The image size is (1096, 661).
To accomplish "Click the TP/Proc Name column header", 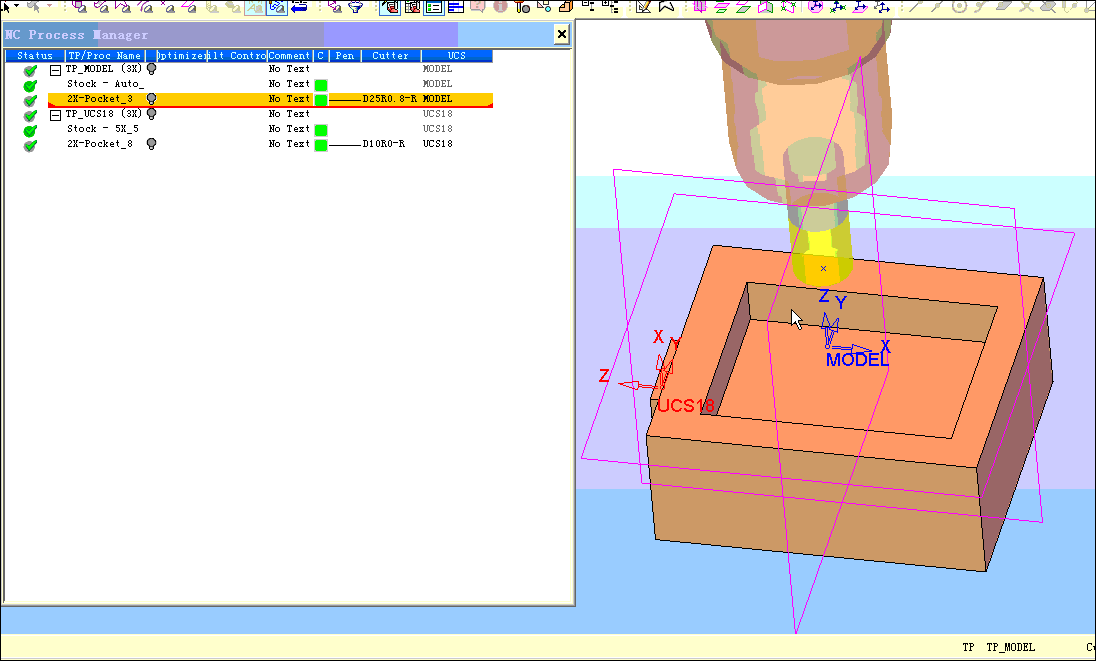I will [x=105, y=56].
